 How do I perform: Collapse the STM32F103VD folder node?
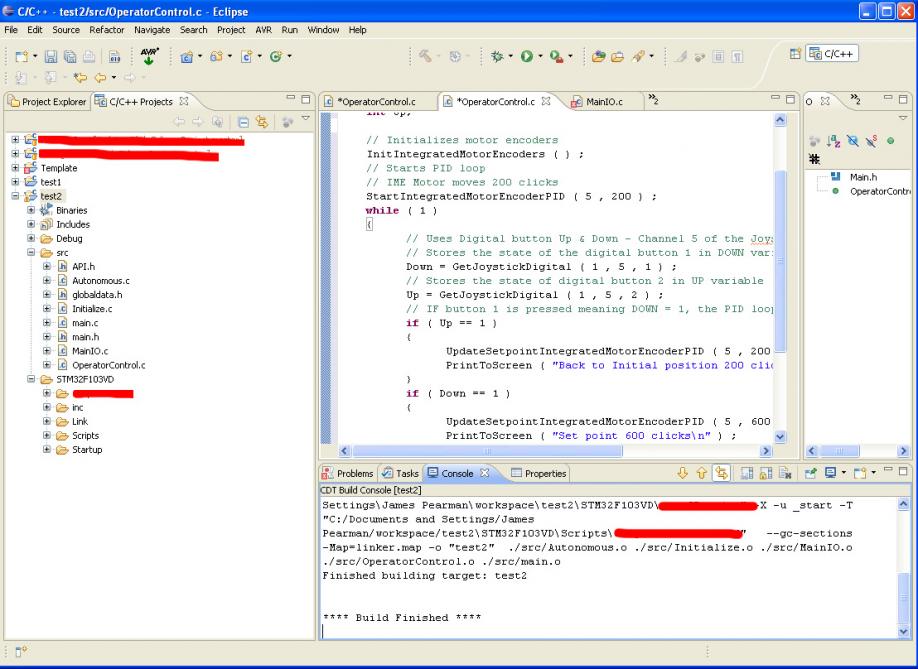31,379
